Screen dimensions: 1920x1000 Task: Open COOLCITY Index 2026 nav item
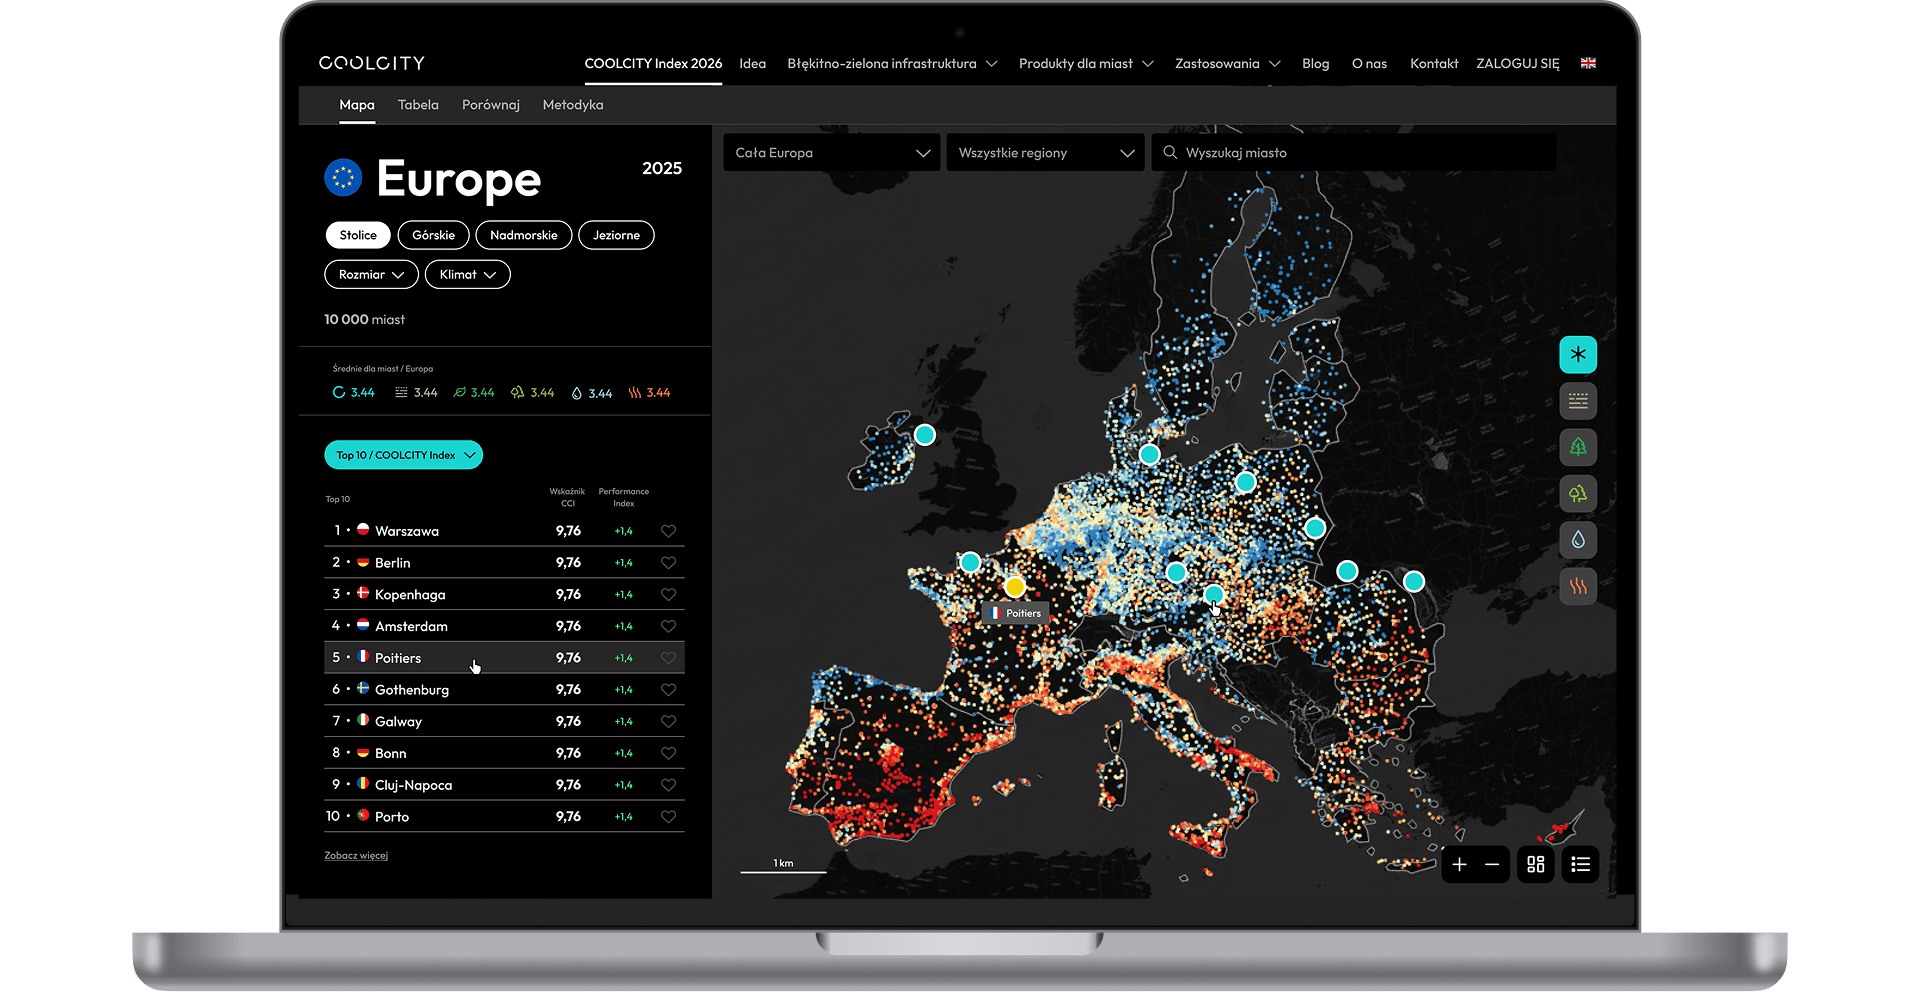click(x=653, y=63)
